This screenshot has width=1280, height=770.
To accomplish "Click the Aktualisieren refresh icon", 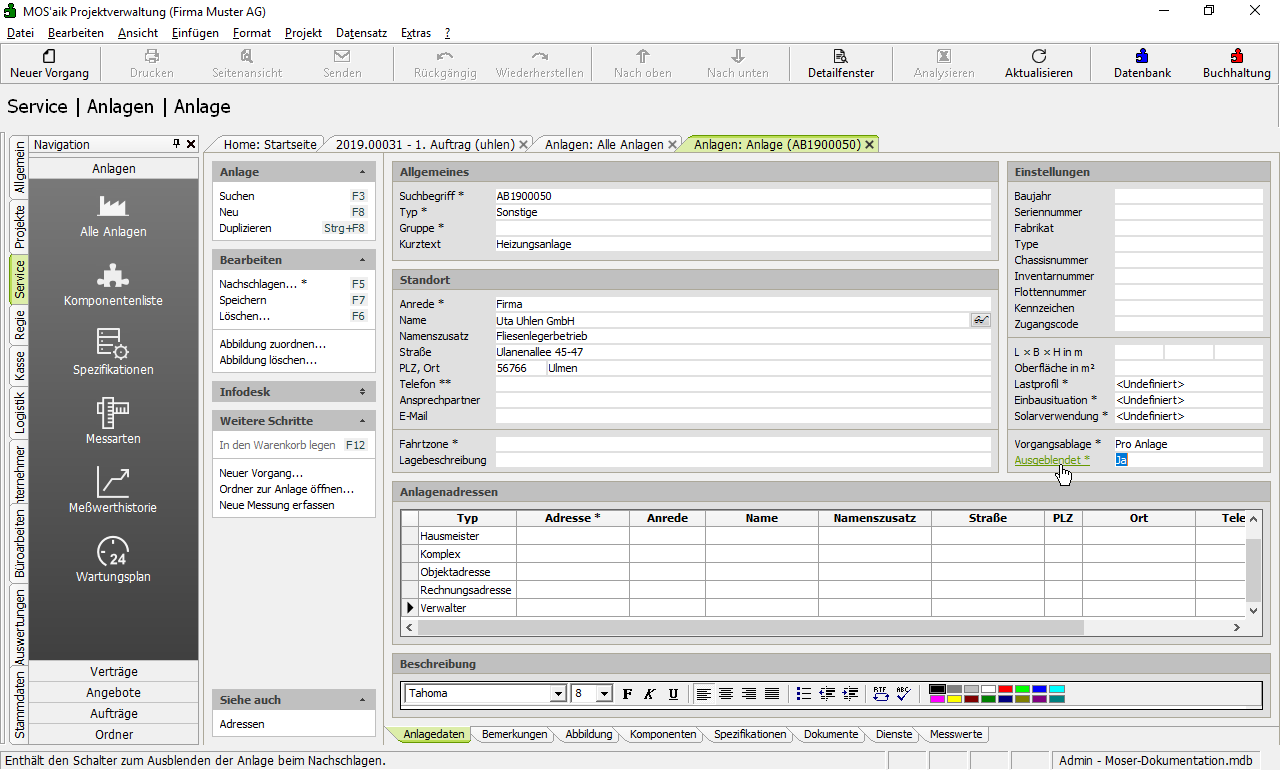I will tap(1039, 56).
